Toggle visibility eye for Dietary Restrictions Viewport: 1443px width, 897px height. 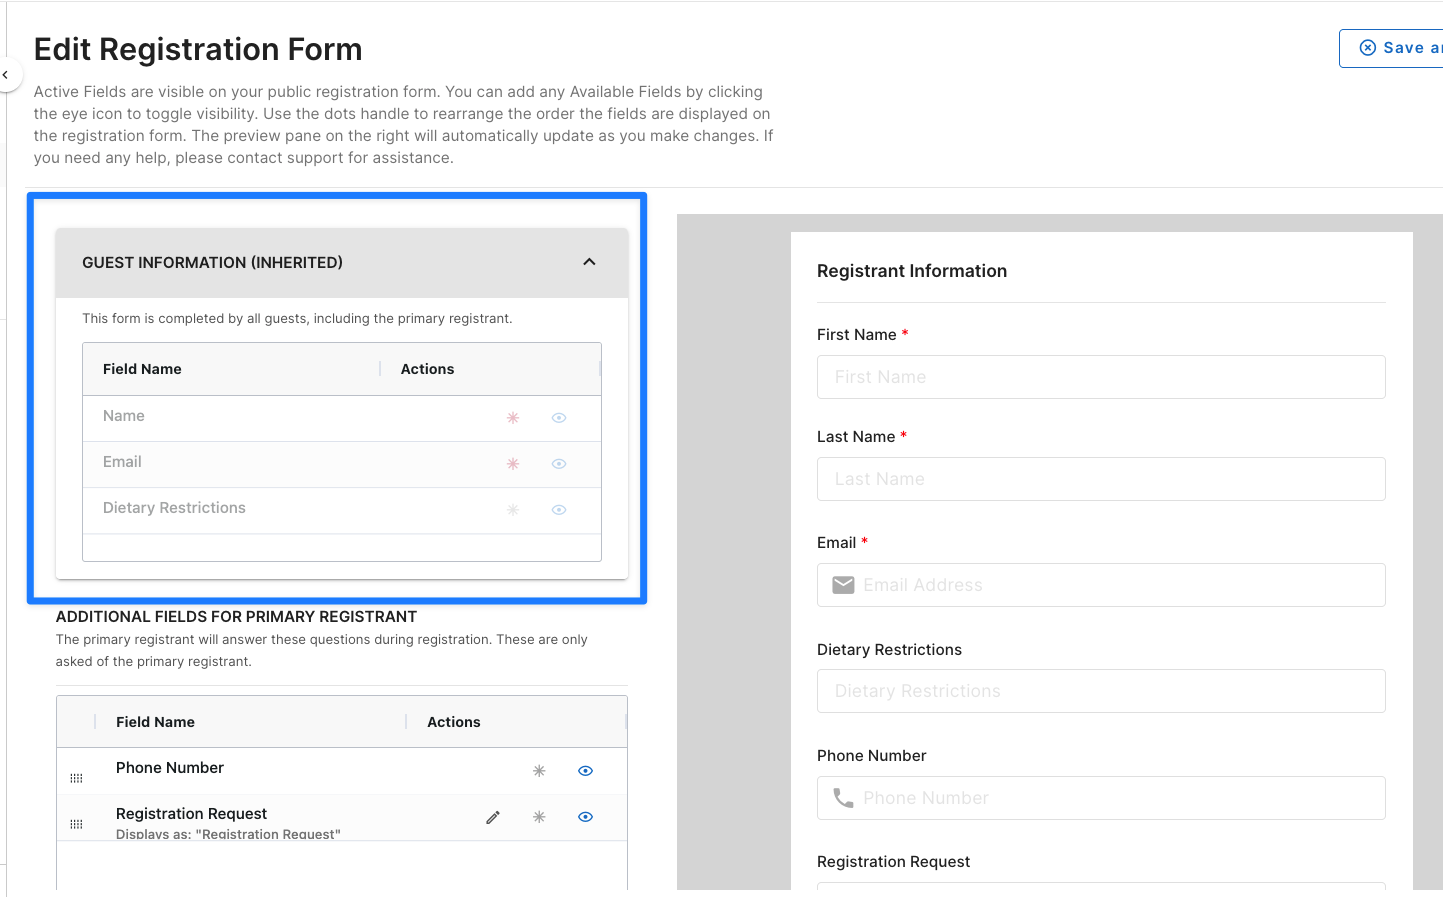[559, 510]
